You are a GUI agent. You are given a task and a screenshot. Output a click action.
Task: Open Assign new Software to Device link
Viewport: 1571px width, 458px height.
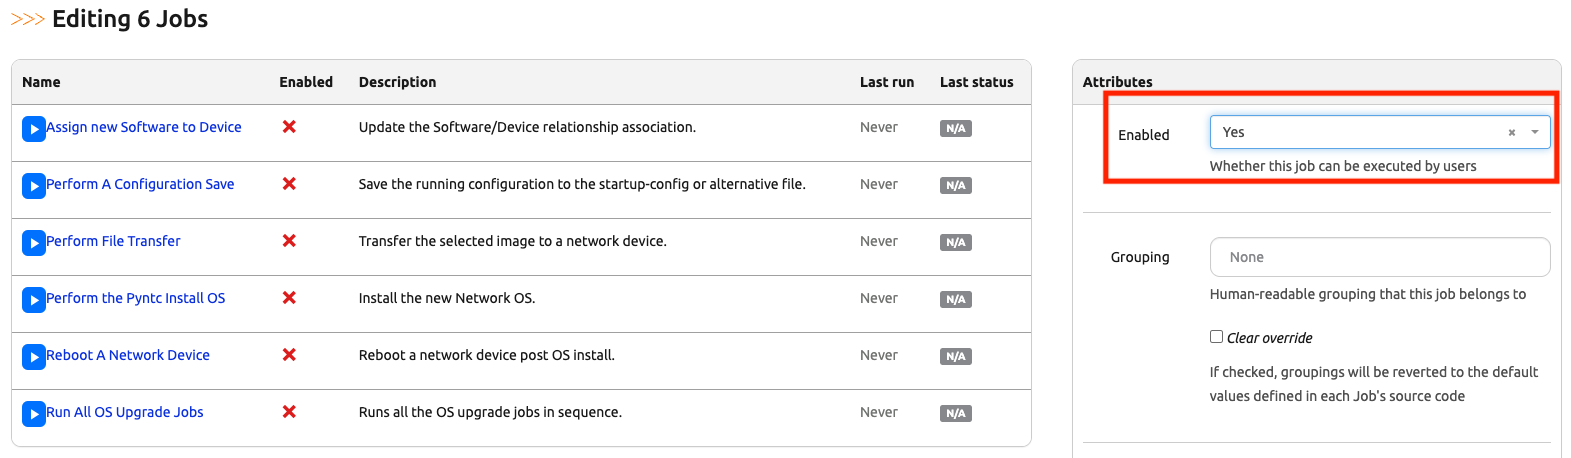coord(144,127)
